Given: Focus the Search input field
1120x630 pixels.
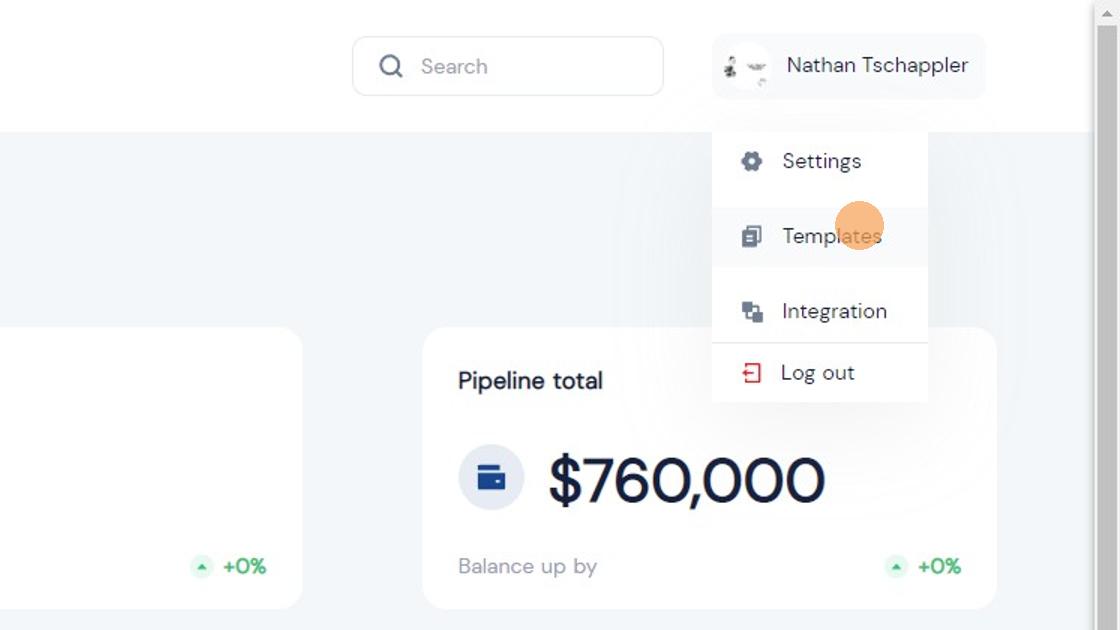Looking at the screenshot, I should (x=530, y=66).
